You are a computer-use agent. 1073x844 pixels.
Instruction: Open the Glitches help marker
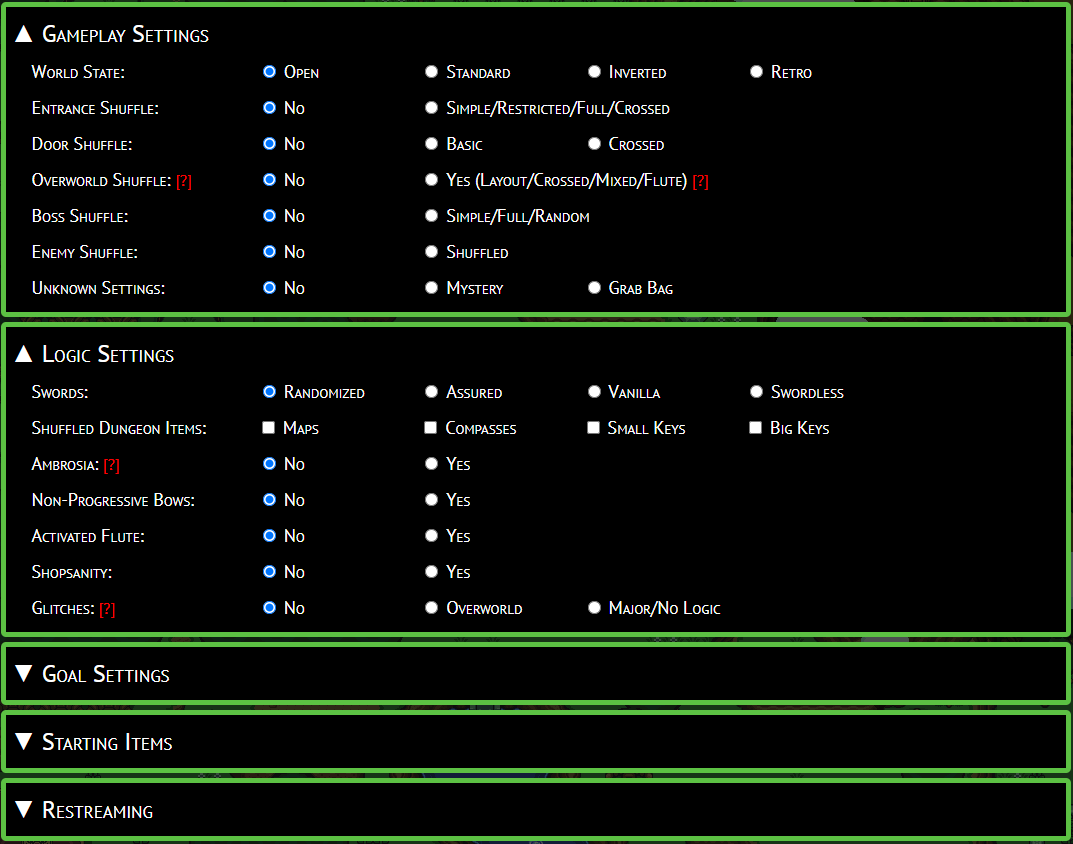[107, 609]
